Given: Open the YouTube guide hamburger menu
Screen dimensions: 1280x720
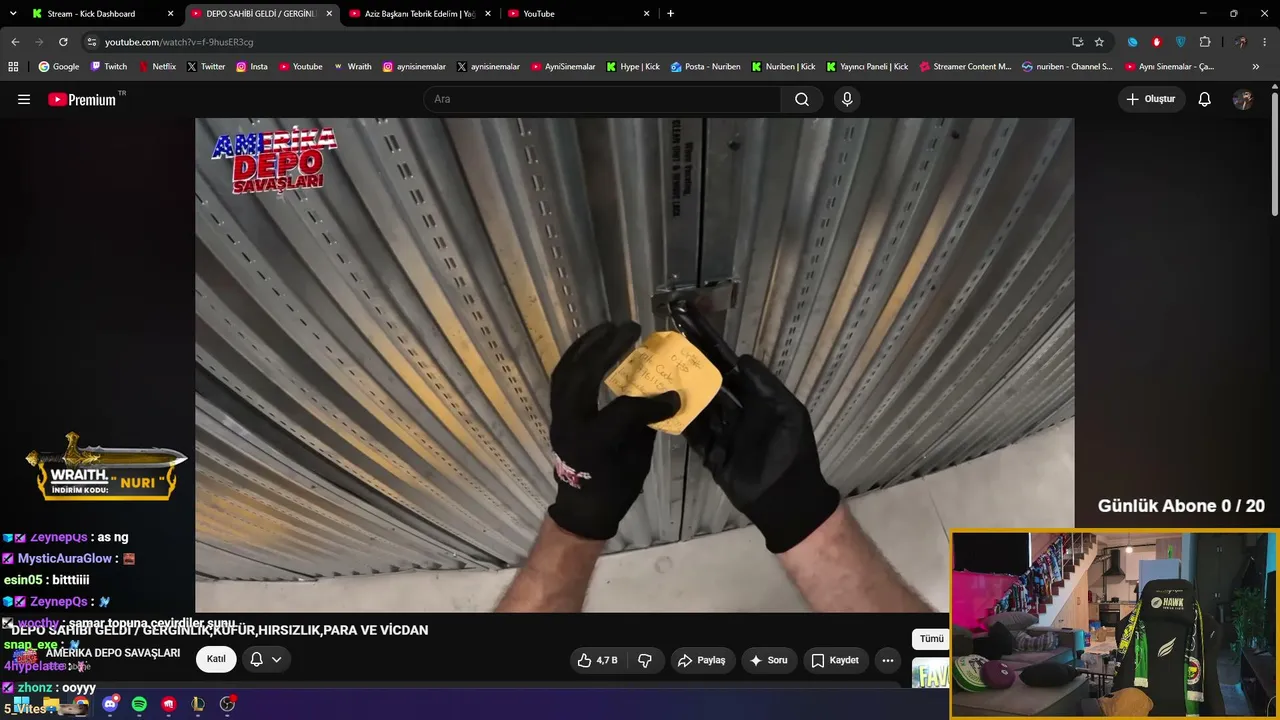Looking at the screenshot, I should (x=24, y=99).
